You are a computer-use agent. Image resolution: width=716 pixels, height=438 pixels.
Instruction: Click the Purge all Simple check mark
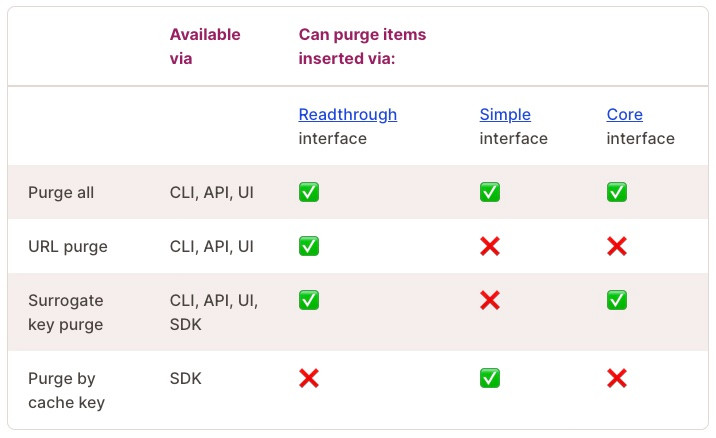490,192
